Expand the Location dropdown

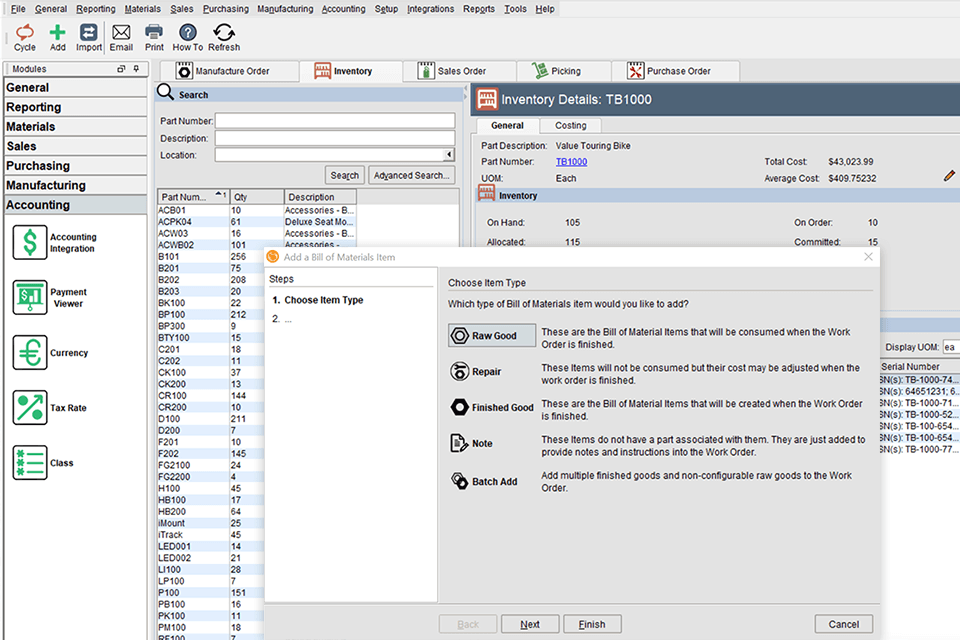(449, 155)
